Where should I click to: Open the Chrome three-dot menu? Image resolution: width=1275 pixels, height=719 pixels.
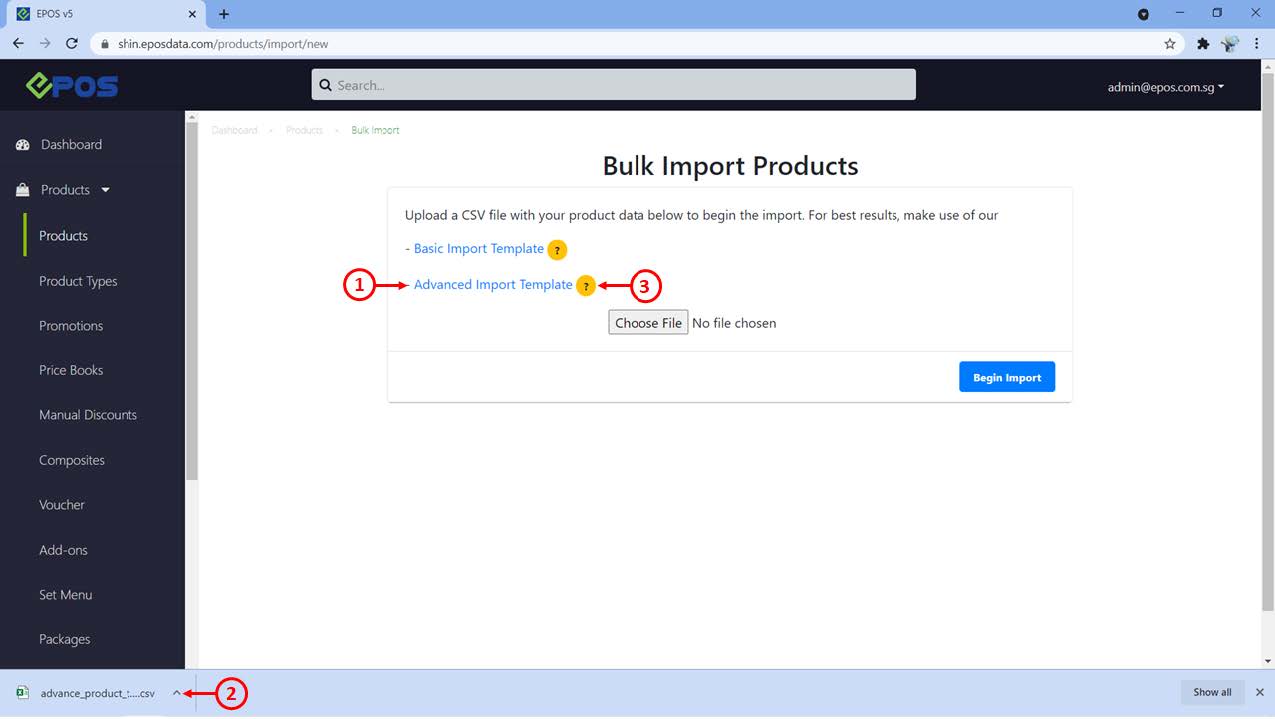pos(1258,44)
